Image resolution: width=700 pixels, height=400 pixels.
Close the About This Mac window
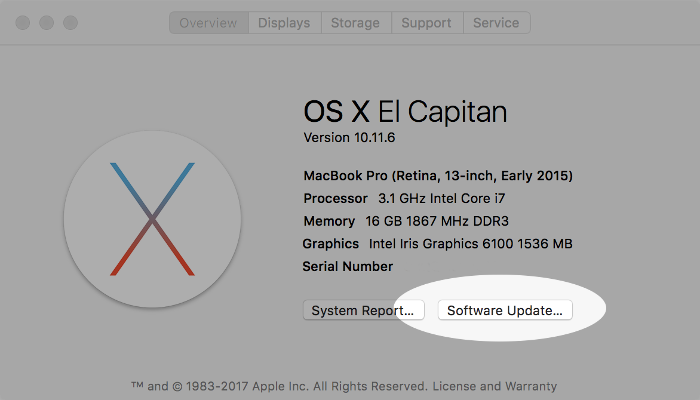(x=22, y=22)
